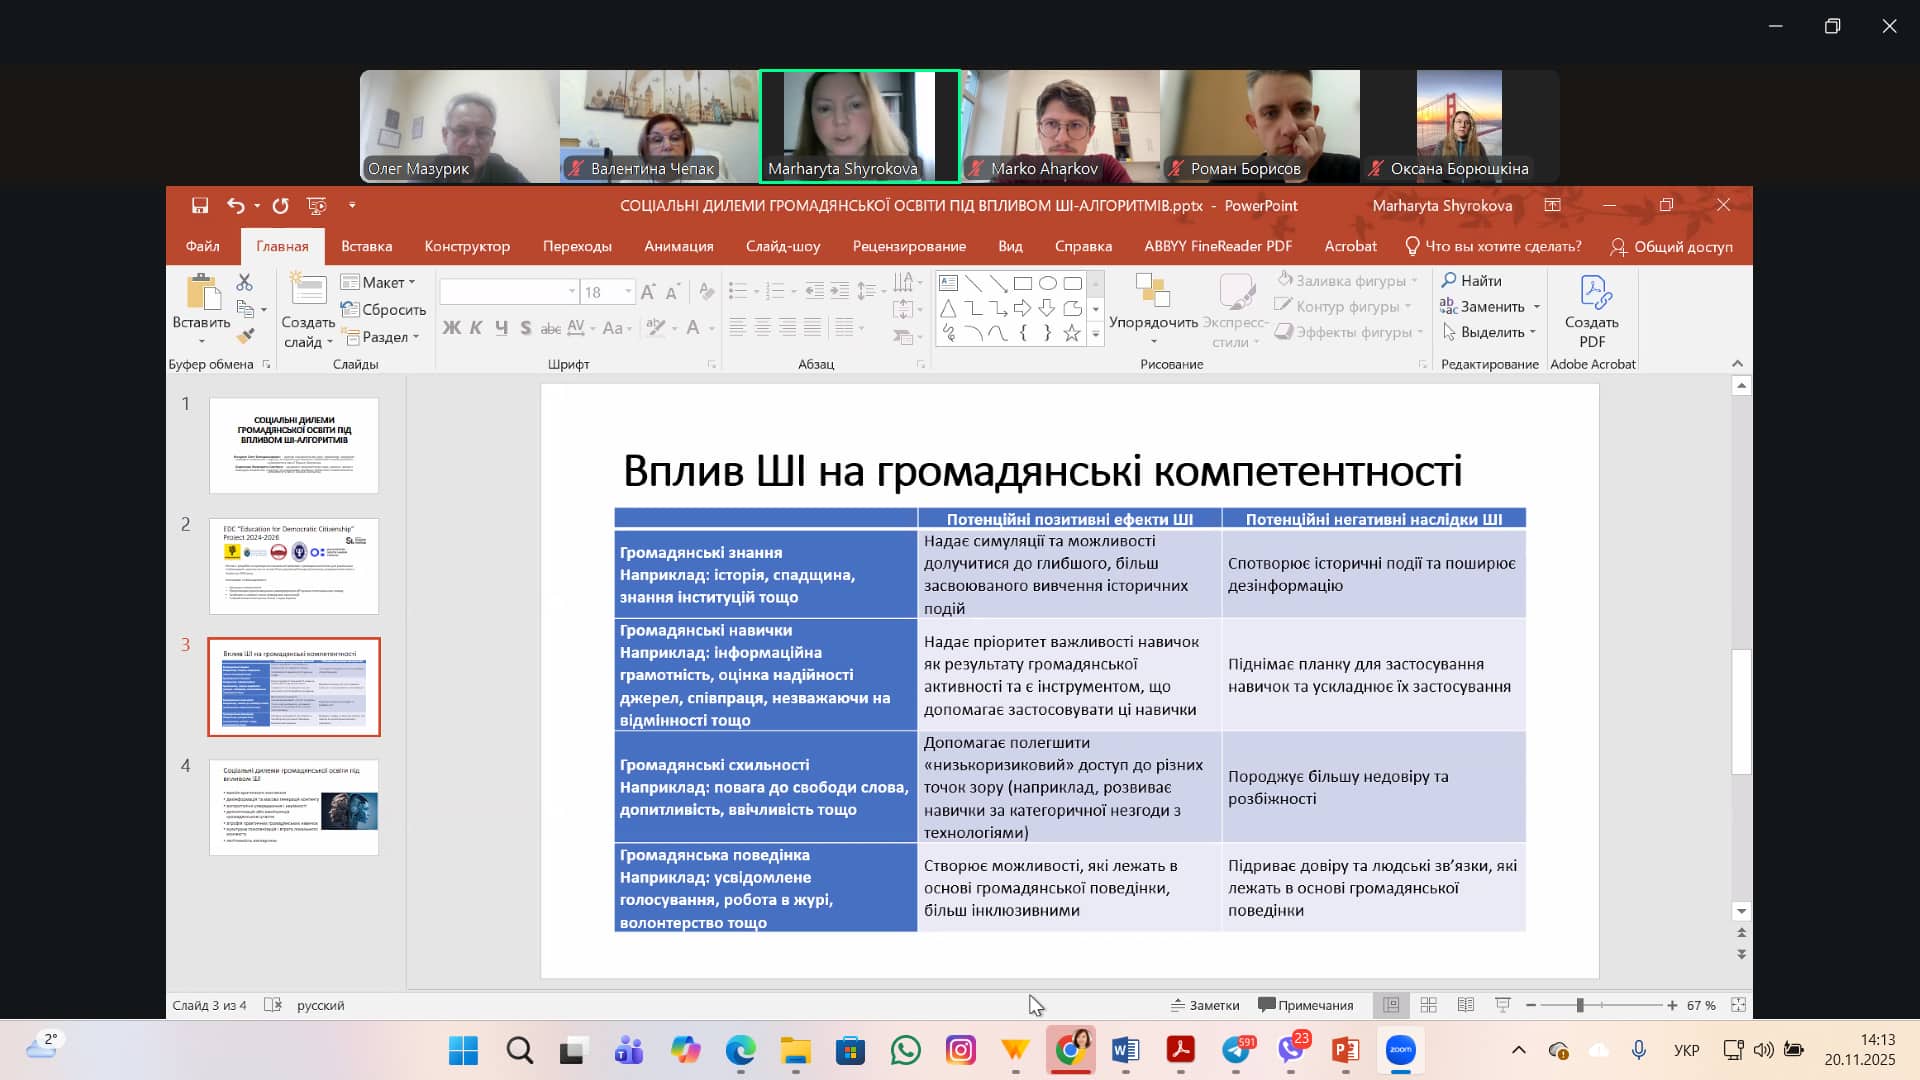Open the Анимация ribbon tab
The image size is (1920, 1080).
pos(678,246)
